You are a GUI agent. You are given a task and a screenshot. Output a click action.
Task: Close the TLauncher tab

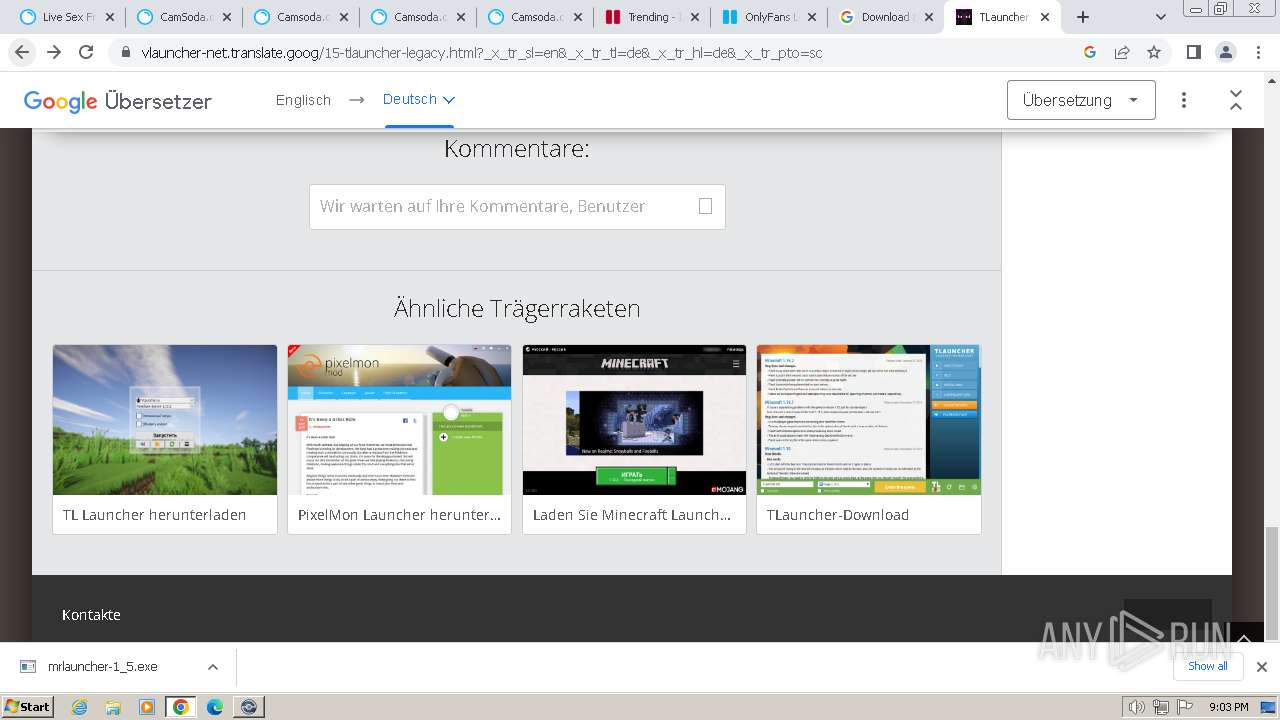pyautogui.click(x=1045, y=17)
